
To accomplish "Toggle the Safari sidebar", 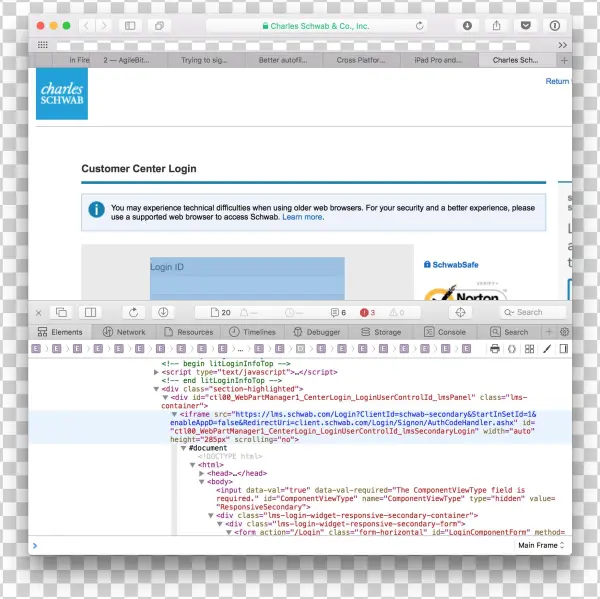I will pos(130,26).
